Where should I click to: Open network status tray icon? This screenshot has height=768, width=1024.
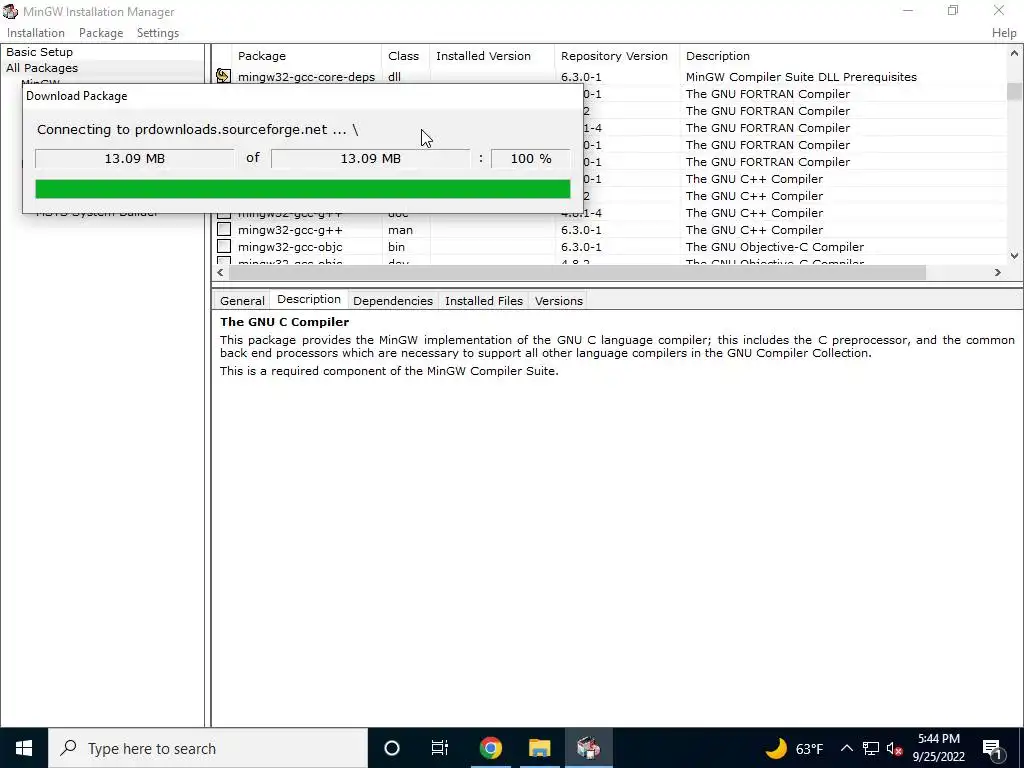pos(871,748)
